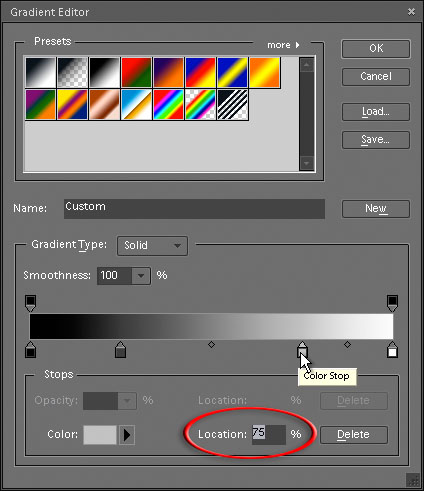Screen dimensions: 424x491
Task: Delete the selected color stop
Action: pos(354,435)
